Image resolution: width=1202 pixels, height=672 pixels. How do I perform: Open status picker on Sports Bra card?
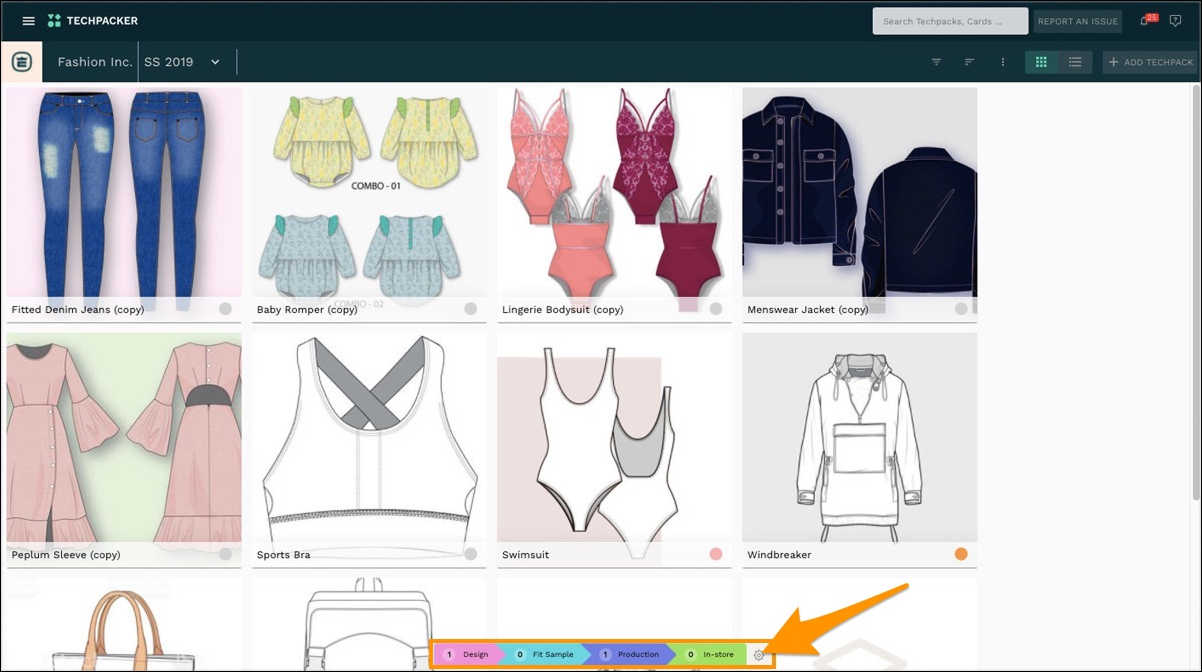(470, 554)
